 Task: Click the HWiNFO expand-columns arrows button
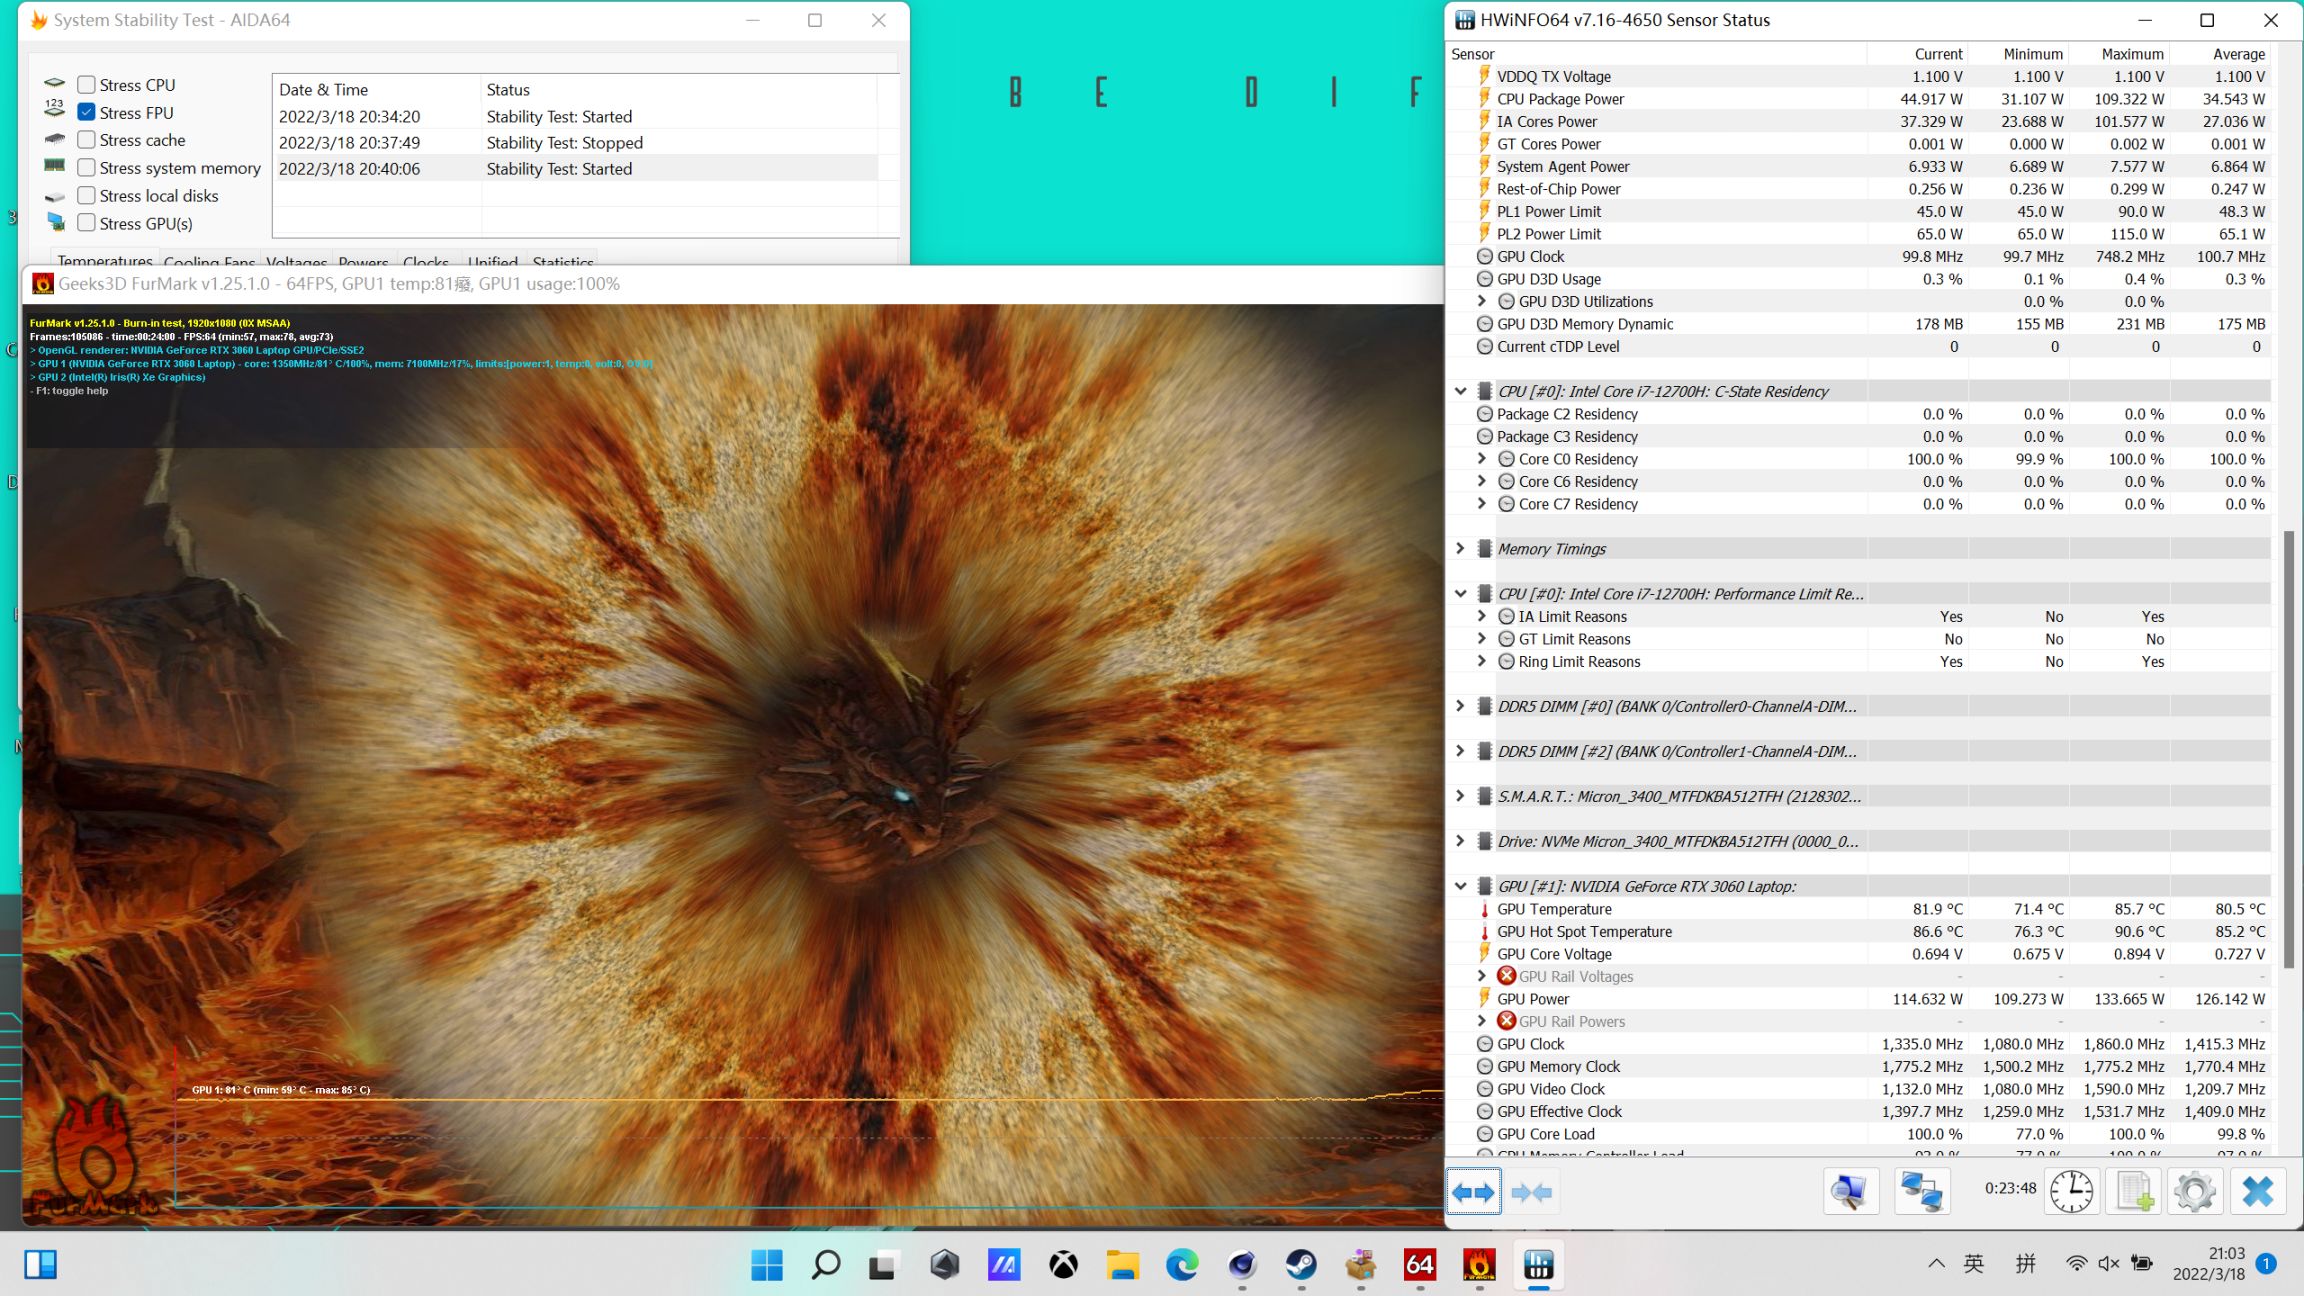(x=1473, y=1191)
